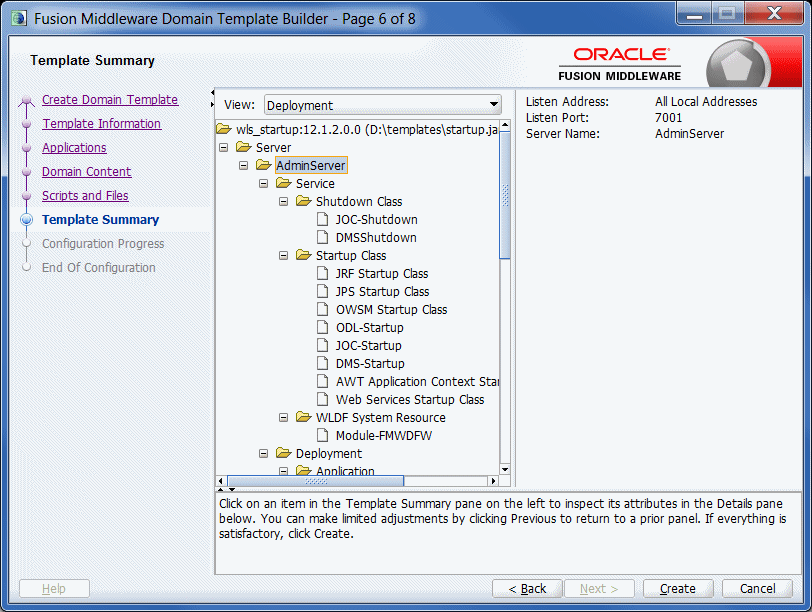
Task: Open the View dropdown showing Deployment
Action: tap(383, 105)
